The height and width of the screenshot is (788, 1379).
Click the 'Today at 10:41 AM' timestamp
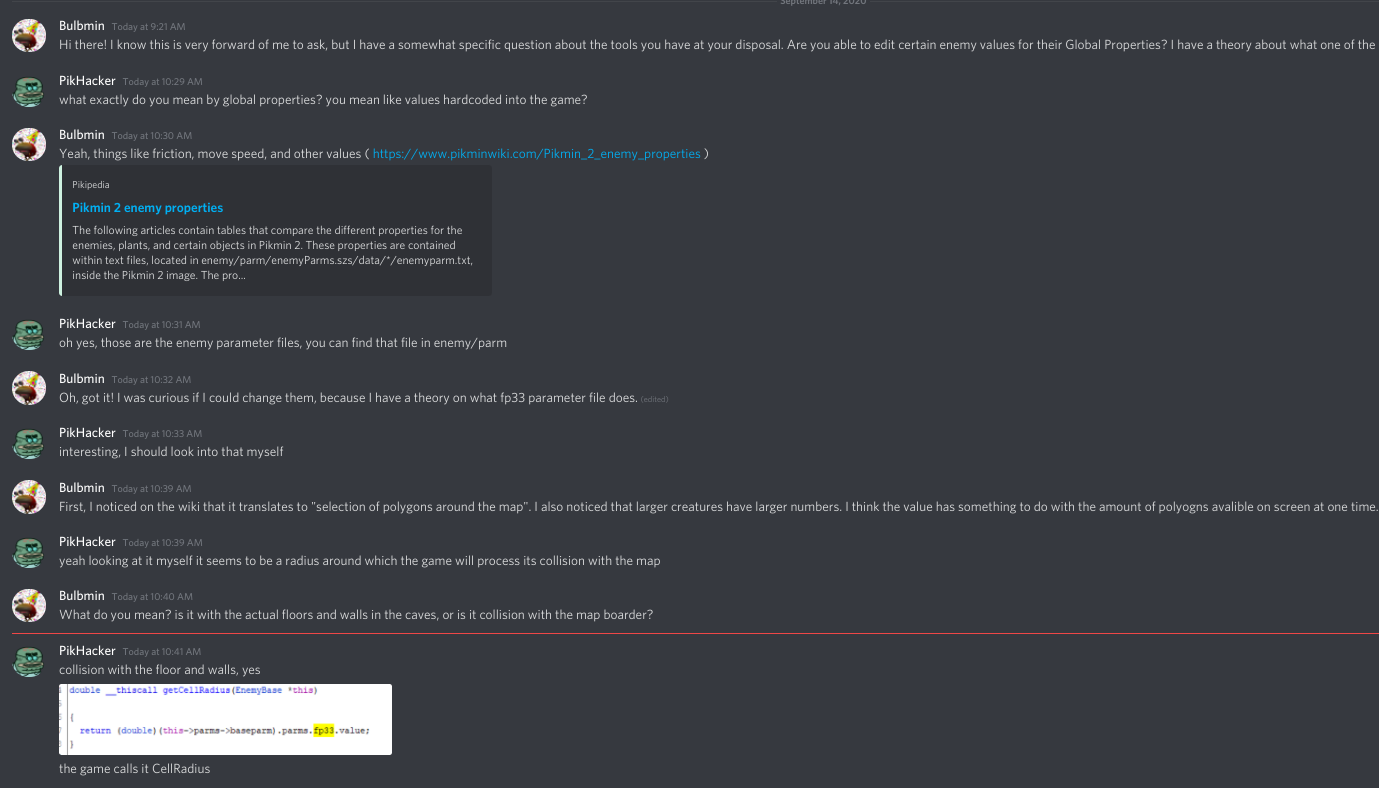tap(162, 652)
